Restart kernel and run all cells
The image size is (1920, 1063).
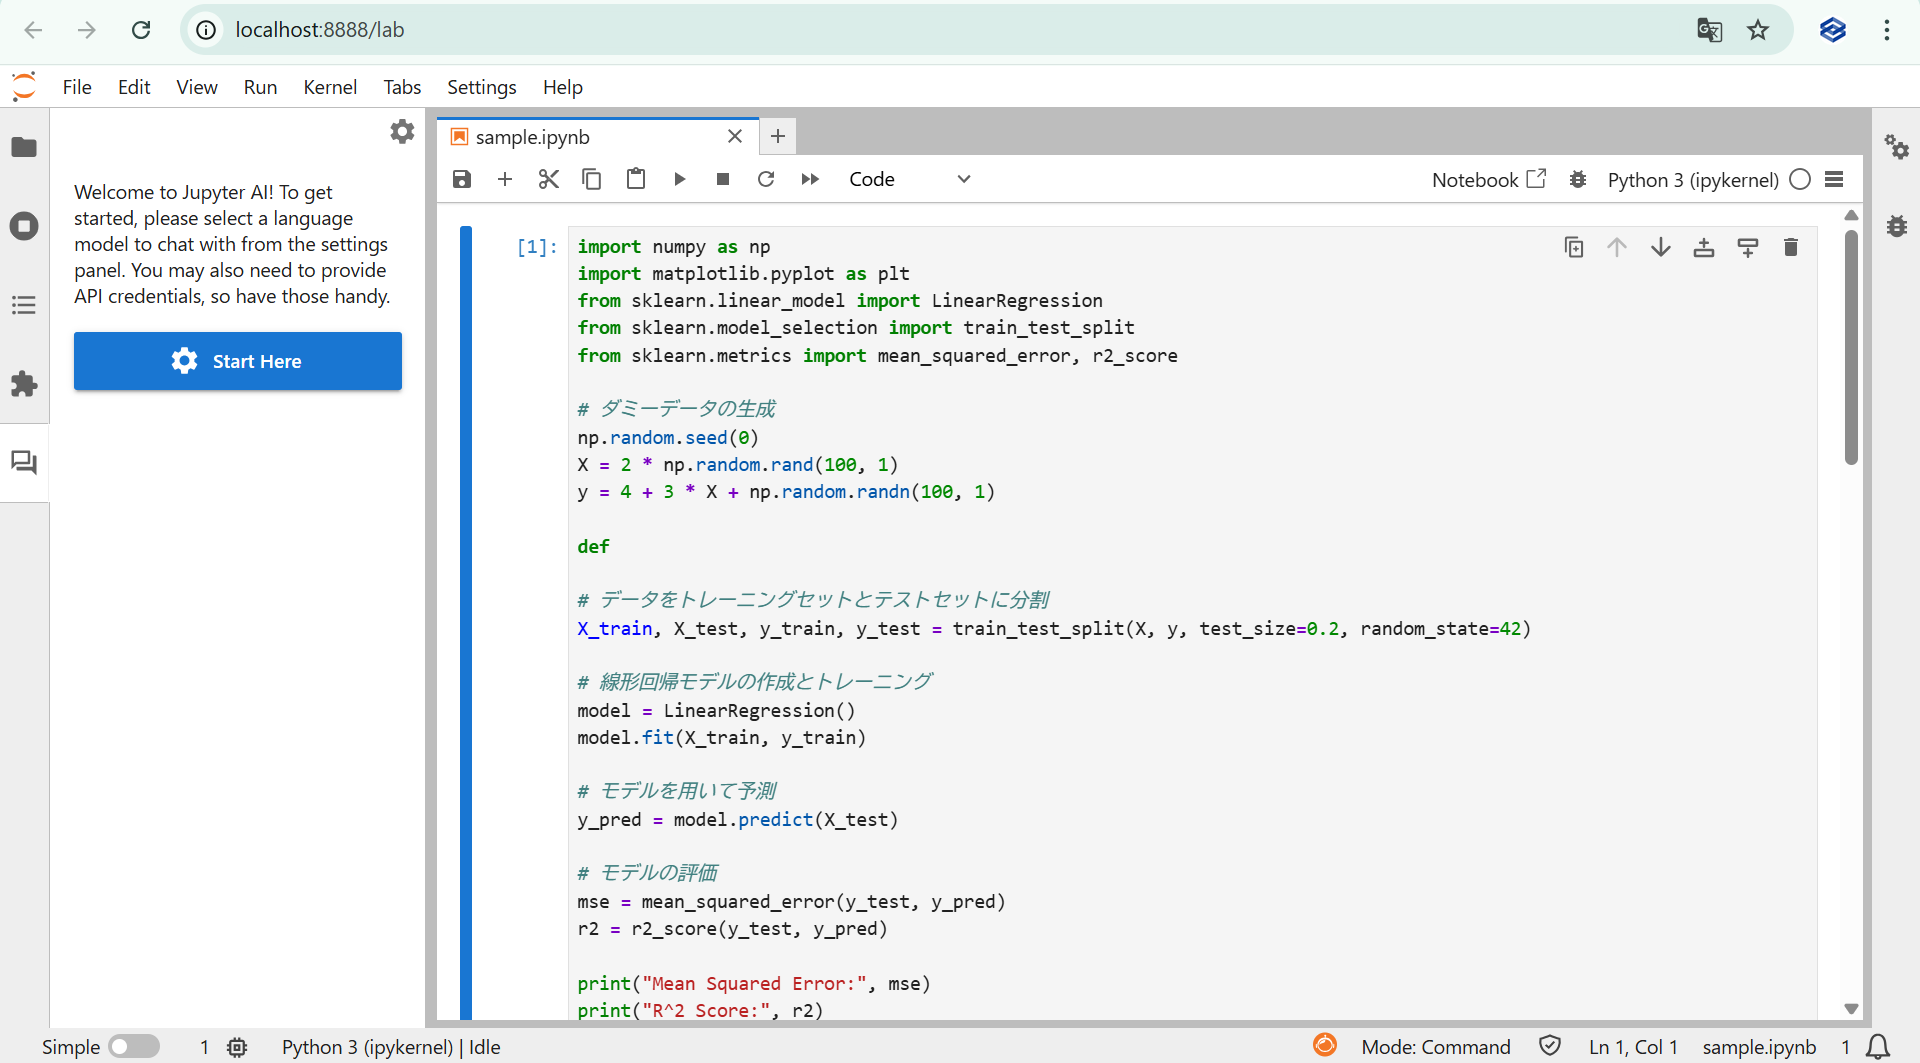tap(810, 179)
